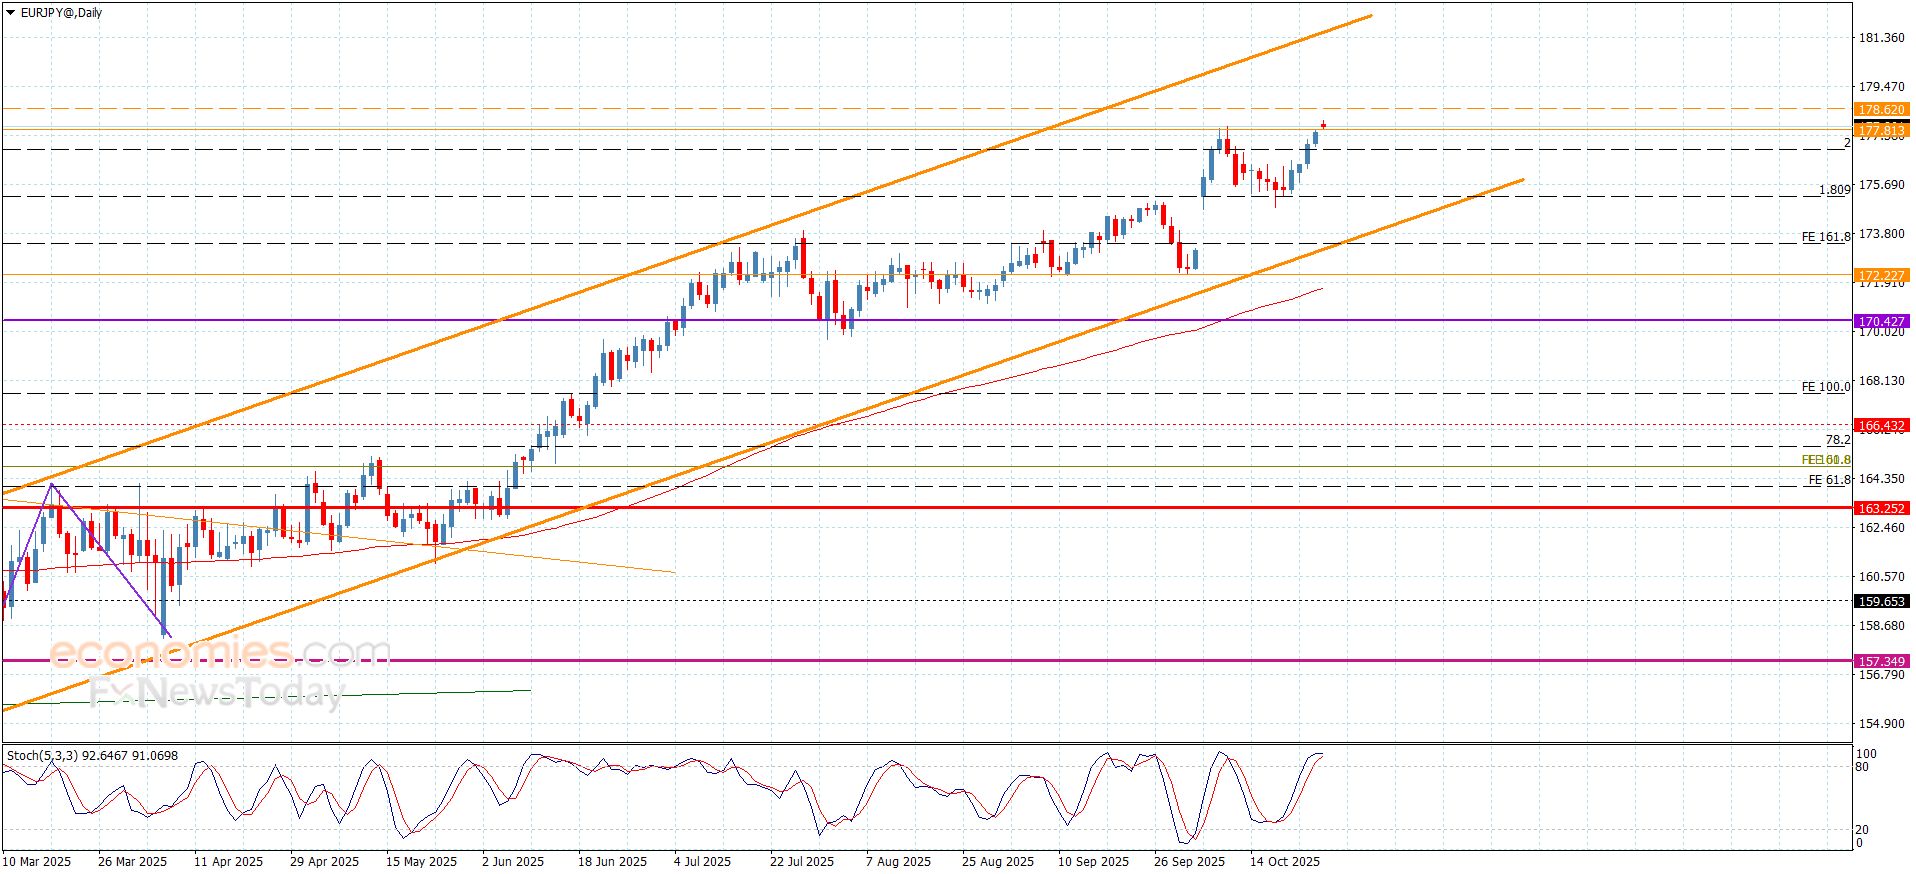Click the stochastic 80 level label
Screen dimensions: 1916x874
(x=1861, y=767)
